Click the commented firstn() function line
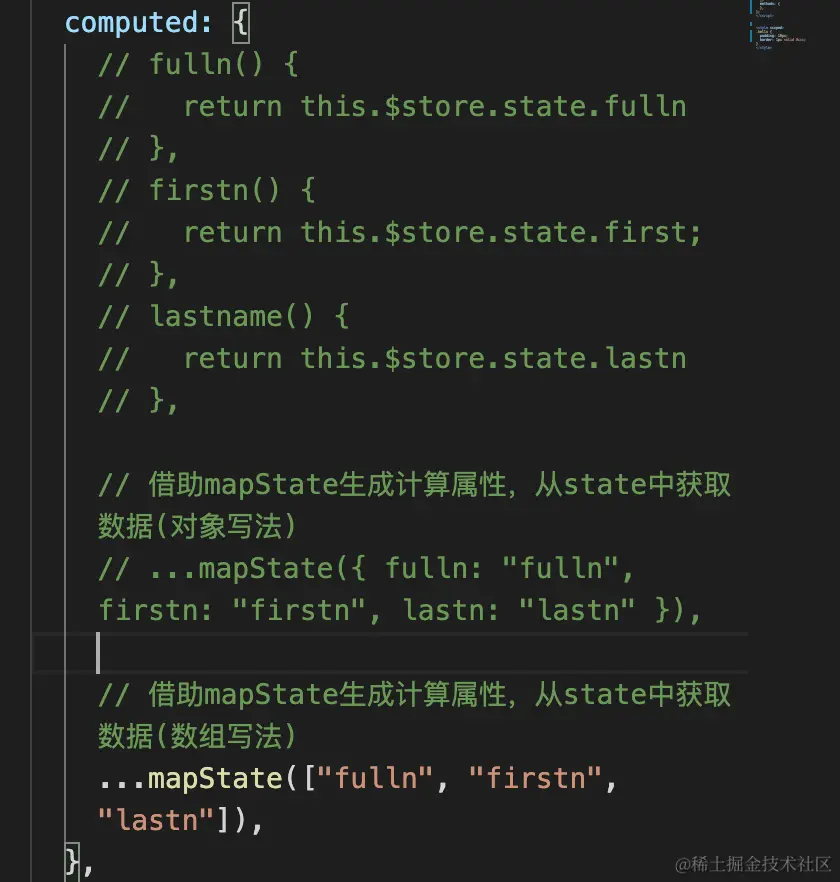840x882 pixels. (x=208, y=190)
